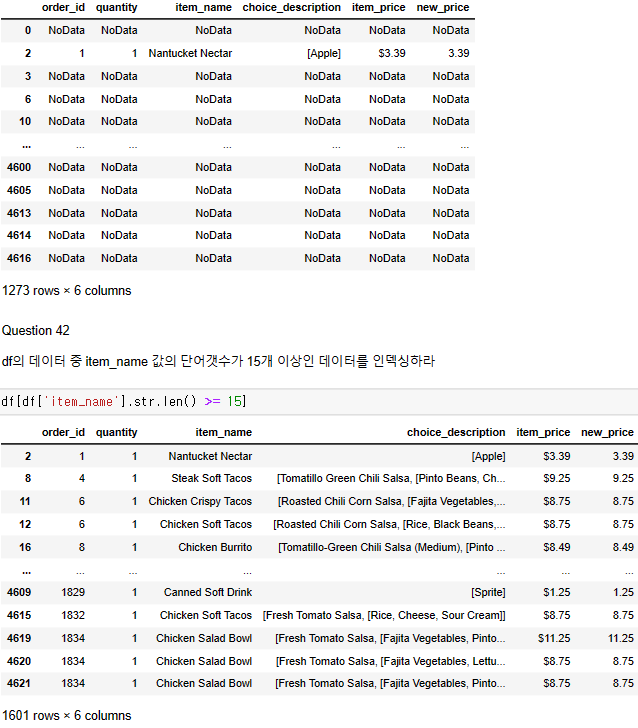Viewport: 638px width, 728px height.
Task: Click row index 4609 in the bottom table
Action: pos(19,592)
